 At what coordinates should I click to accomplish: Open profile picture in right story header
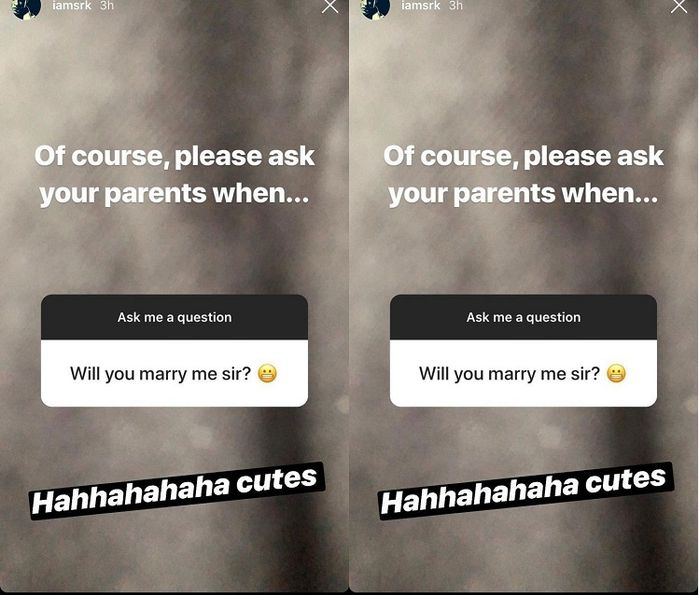[376, 9]
